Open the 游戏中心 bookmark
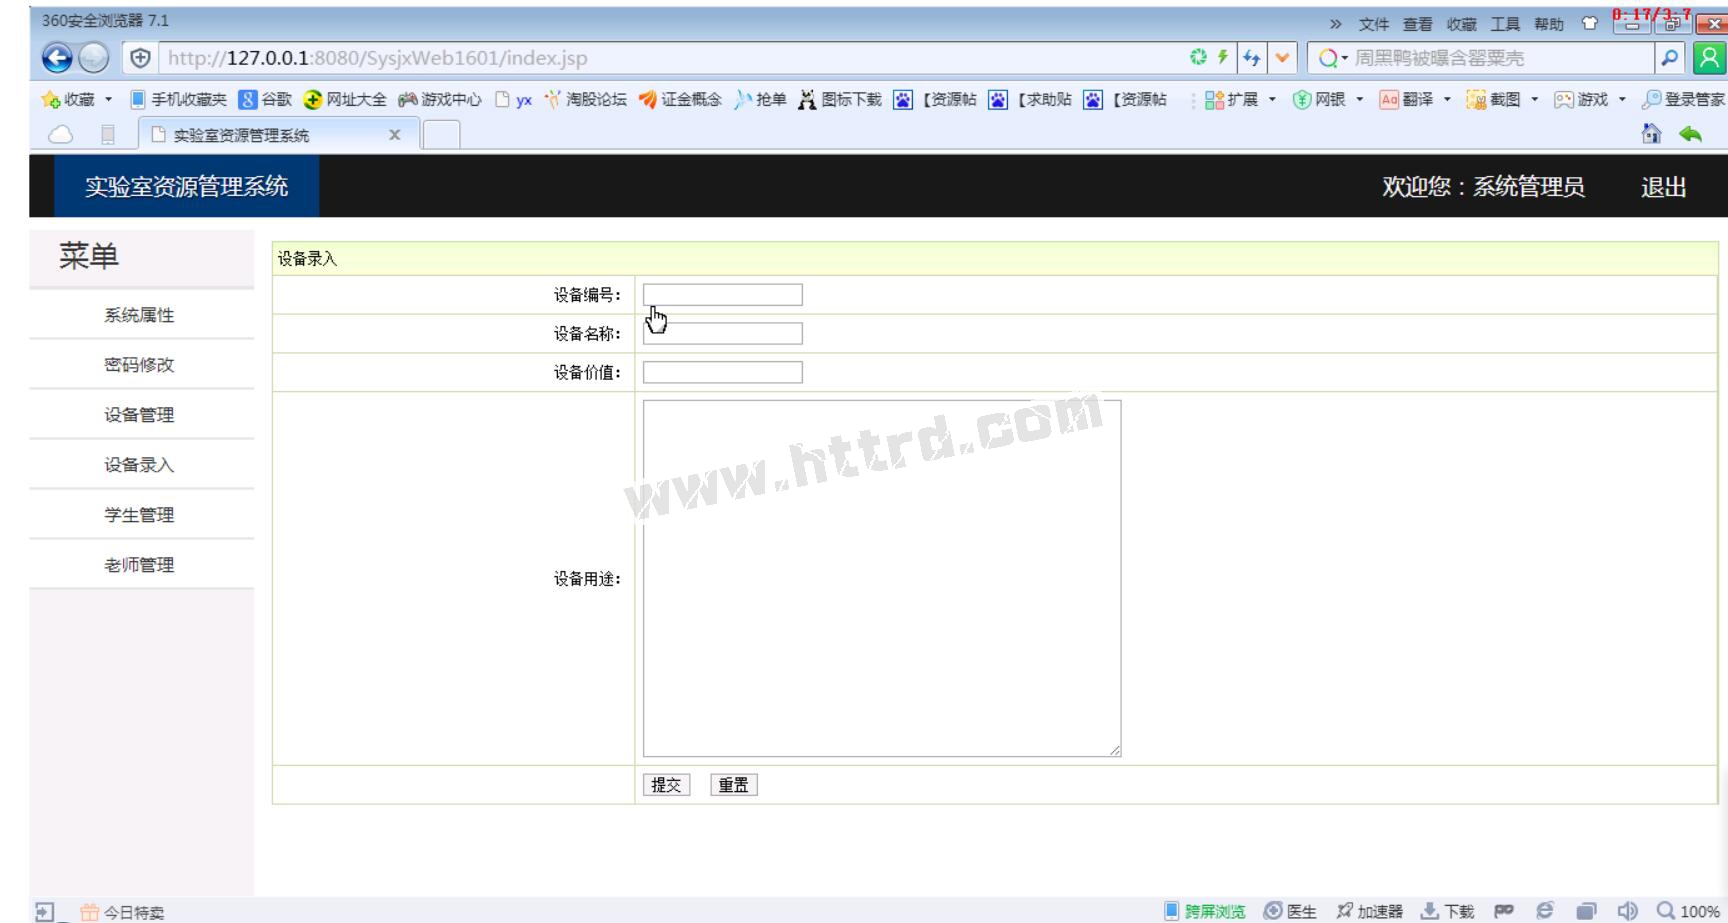 point(439,99)
